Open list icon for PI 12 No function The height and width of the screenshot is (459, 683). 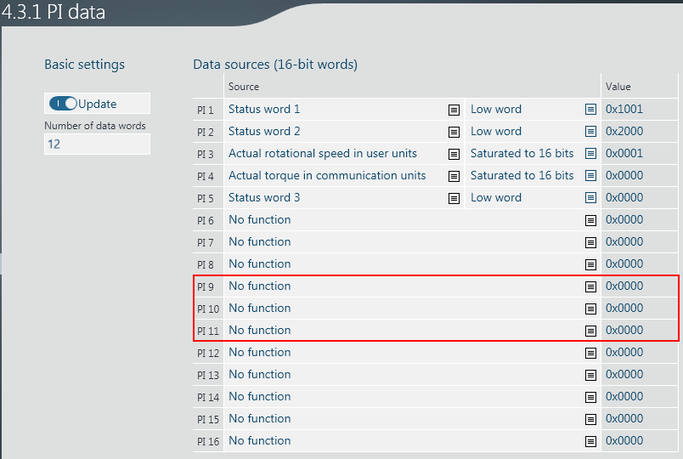pos(590,353)
